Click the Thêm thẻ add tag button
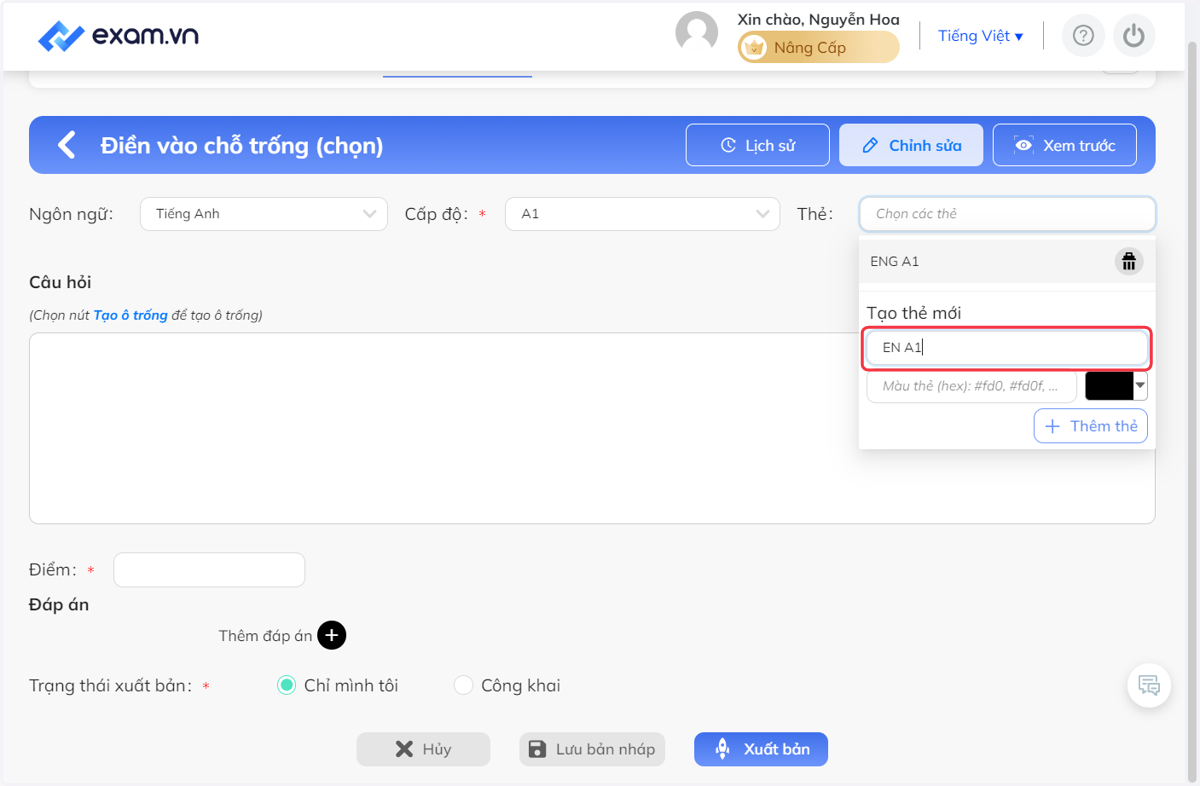The image size is (1200, 786). [1090, 426]
